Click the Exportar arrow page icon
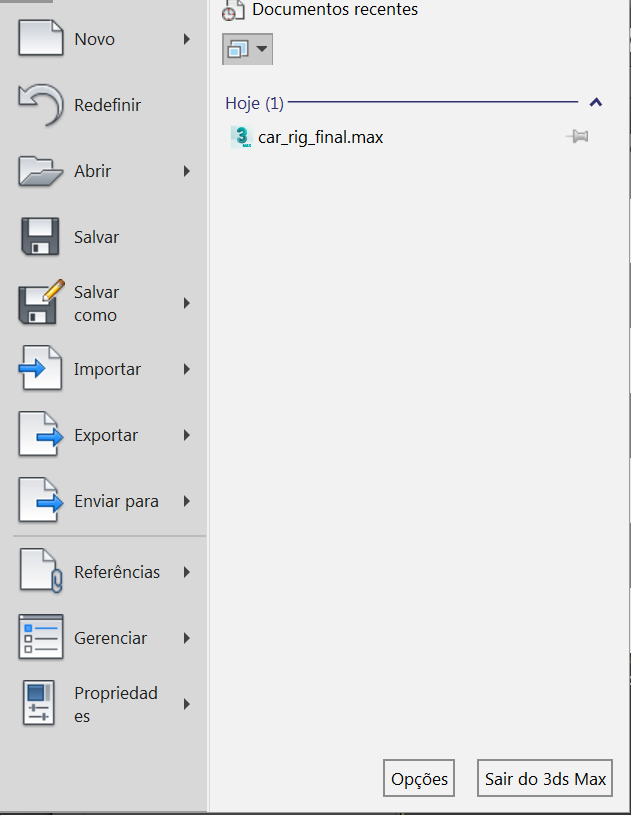This screenshot has height=816, width=631. point(40,435)
